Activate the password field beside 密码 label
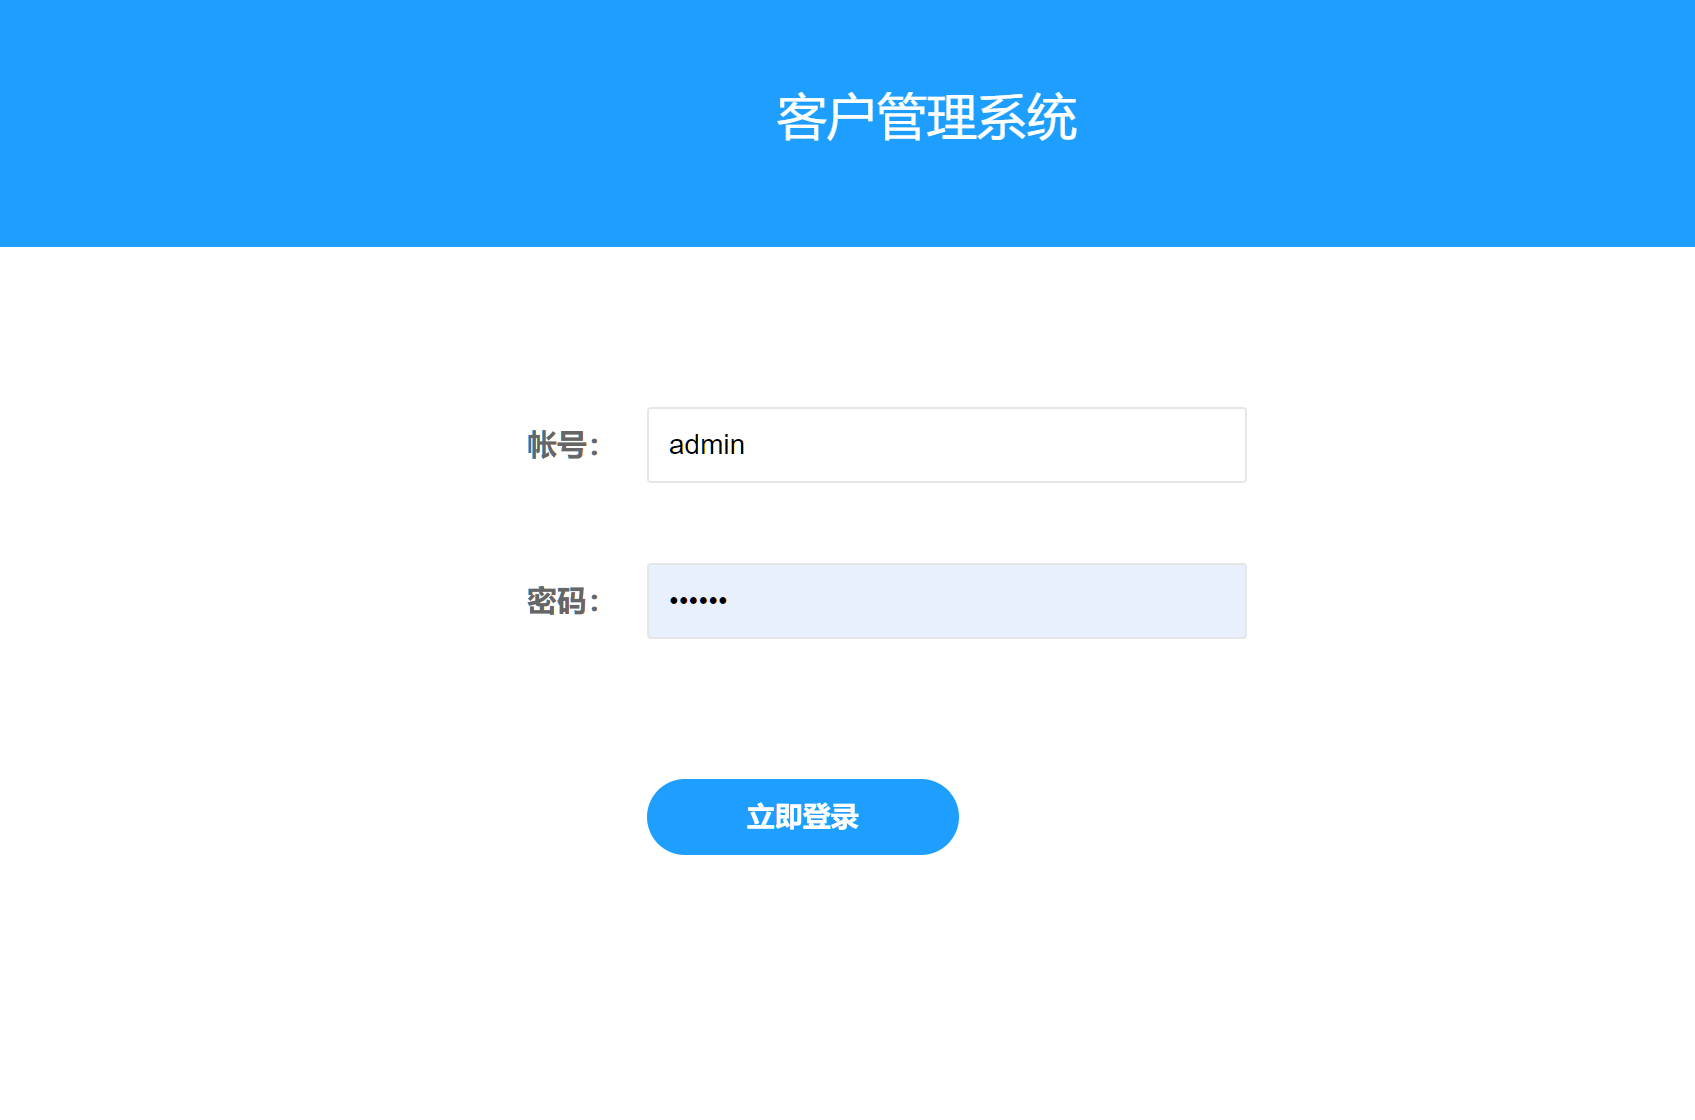The width and height of the screenshot is (1695, 1120). pos(946,601)
